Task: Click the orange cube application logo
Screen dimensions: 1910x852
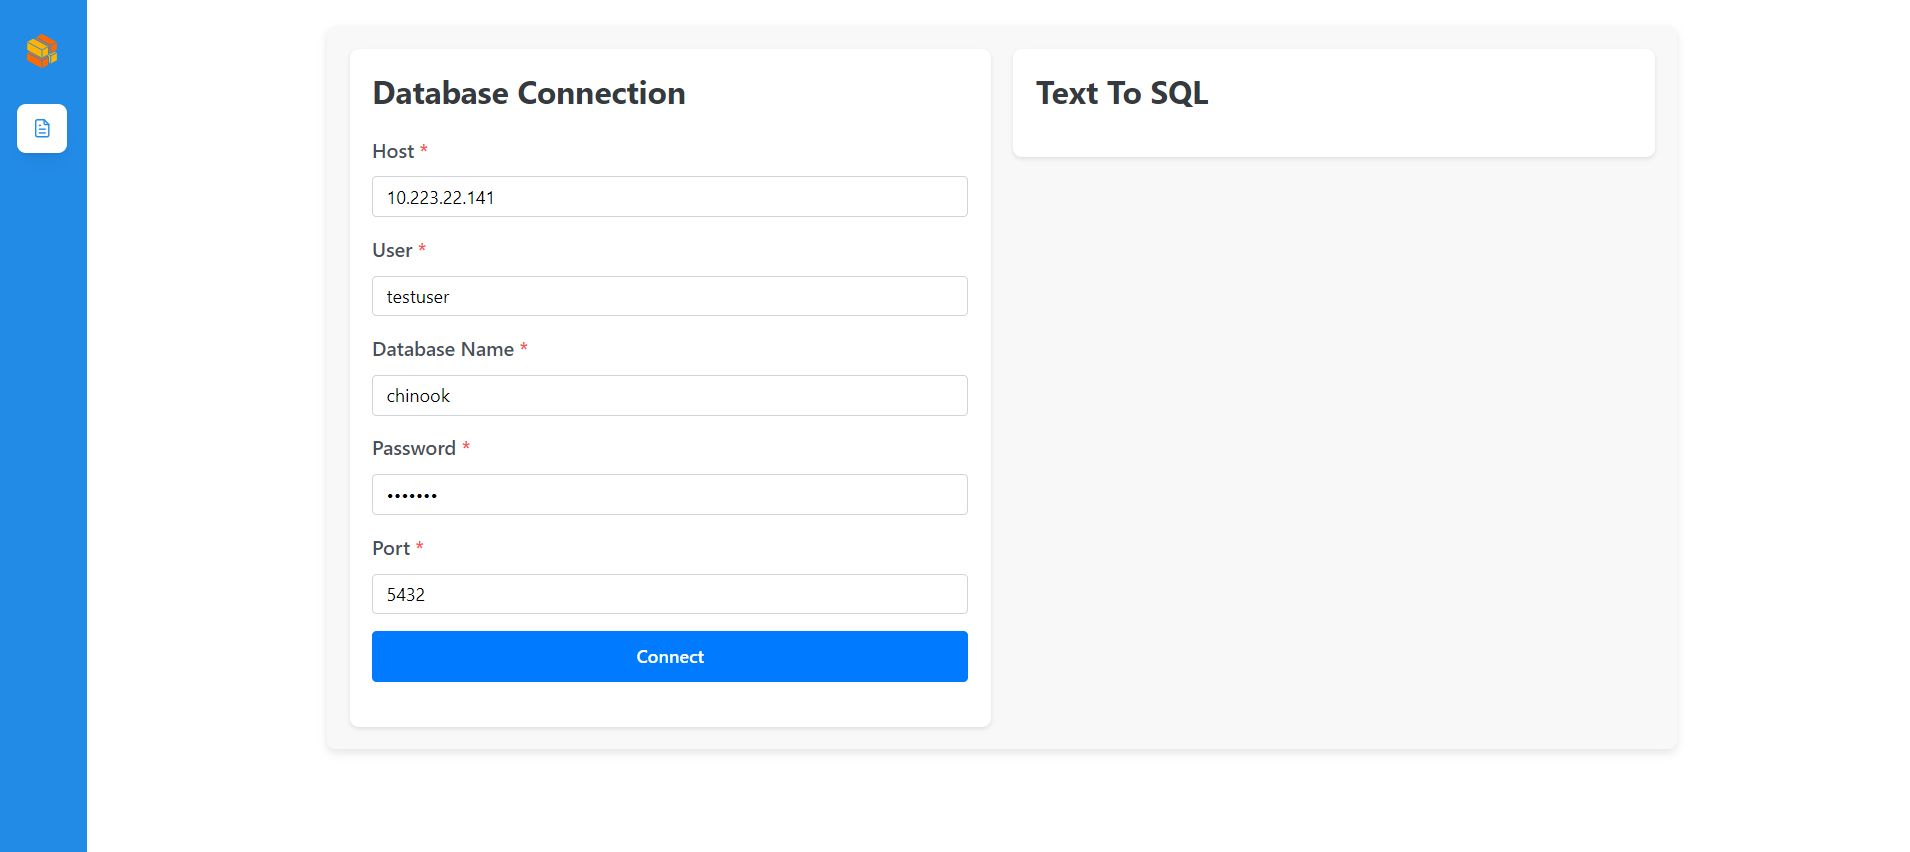Action: coord(42,50)
